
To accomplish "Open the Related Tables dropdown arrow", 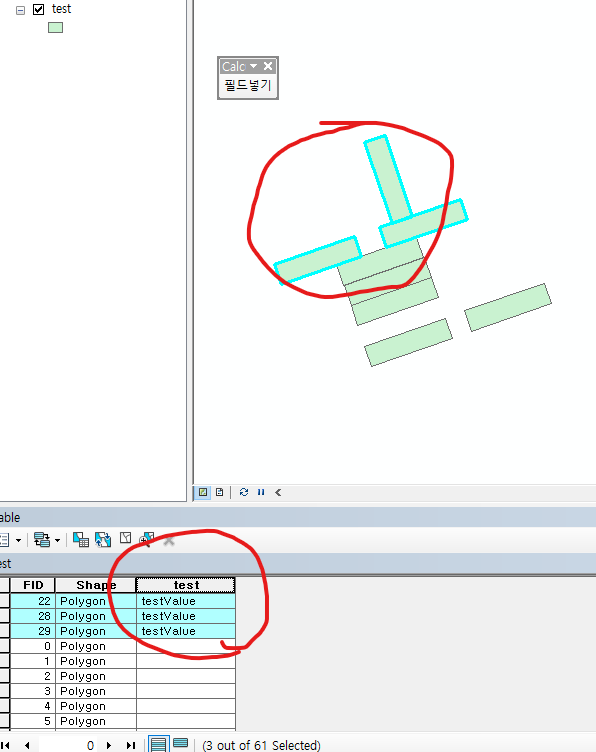I will click(58, 540).
